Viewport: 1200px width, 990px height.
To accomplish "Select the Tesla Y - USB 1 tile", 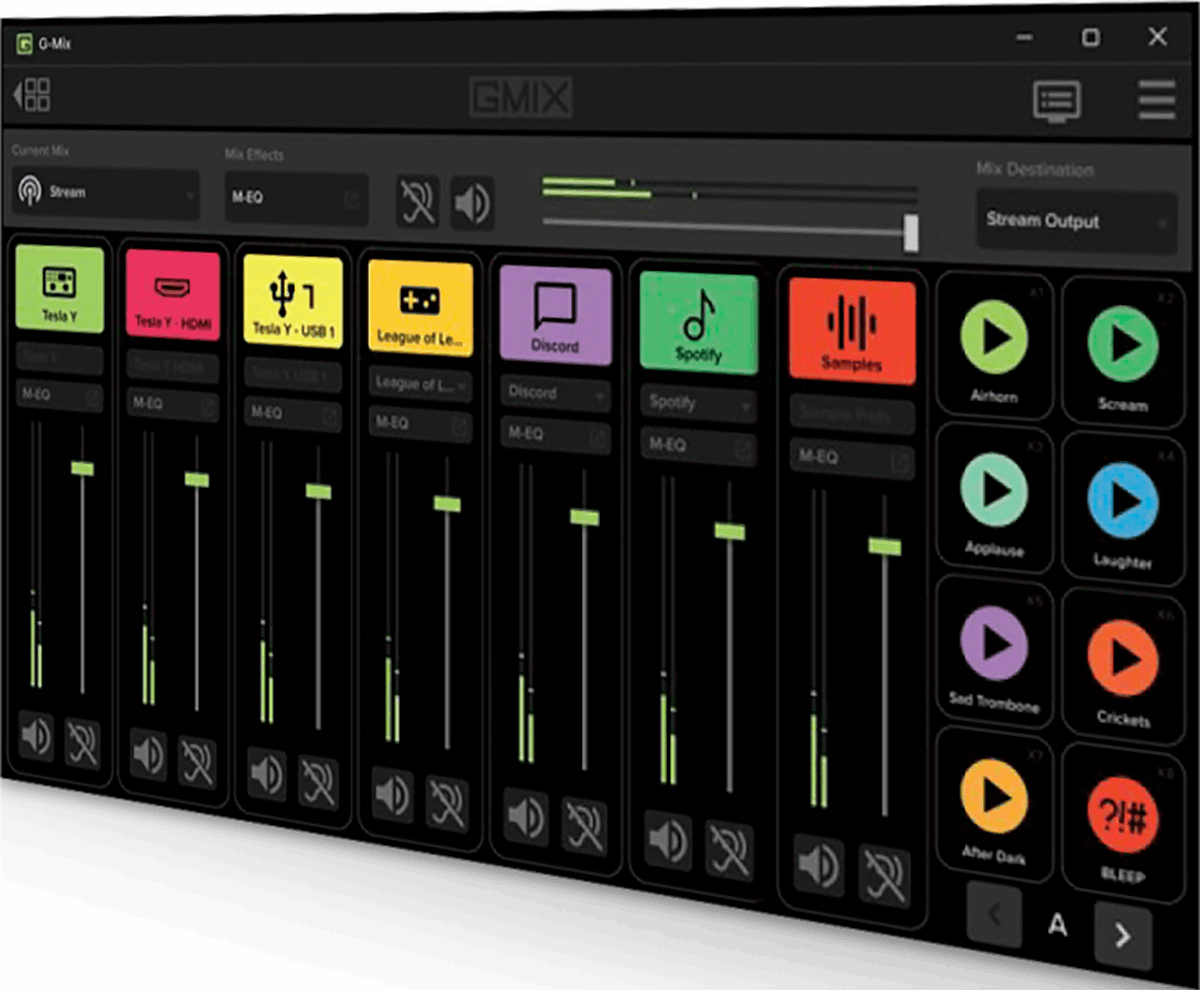I will pyautogui.click(x=293, y=301).
